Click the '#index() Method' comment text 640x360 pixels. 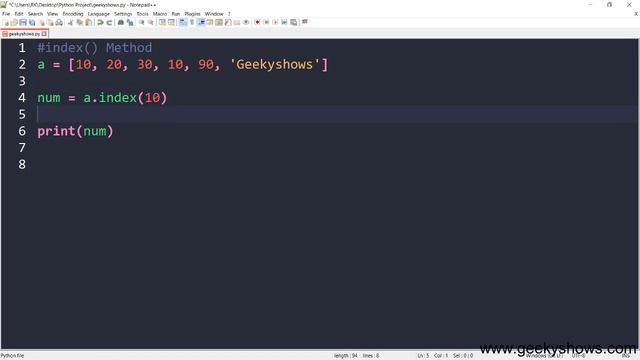(x=95, y=48)
